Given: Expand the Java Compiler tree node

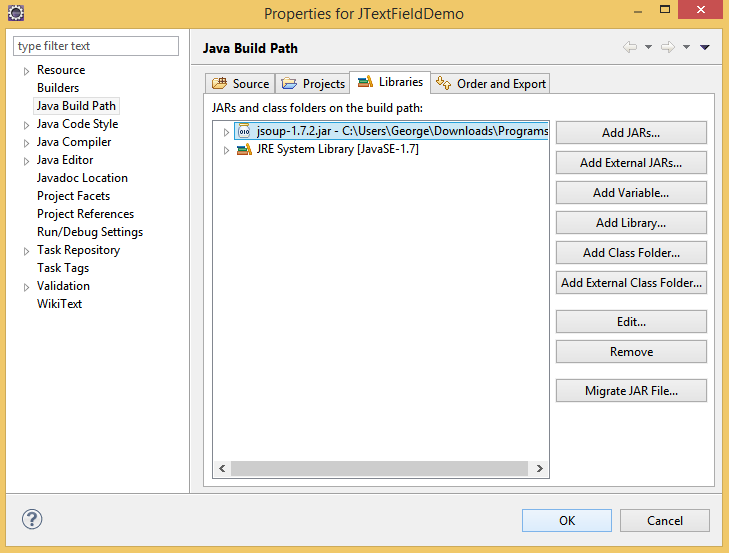Looking at the screenshot, I should click(x=27, y=142).
